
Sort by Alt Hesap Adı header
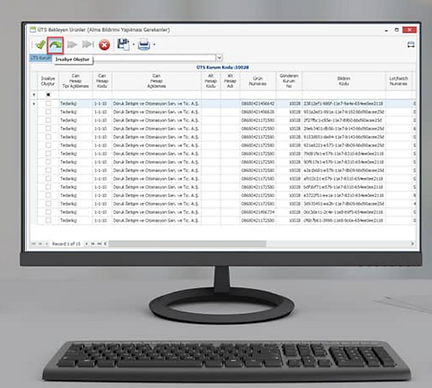point(230,81)
